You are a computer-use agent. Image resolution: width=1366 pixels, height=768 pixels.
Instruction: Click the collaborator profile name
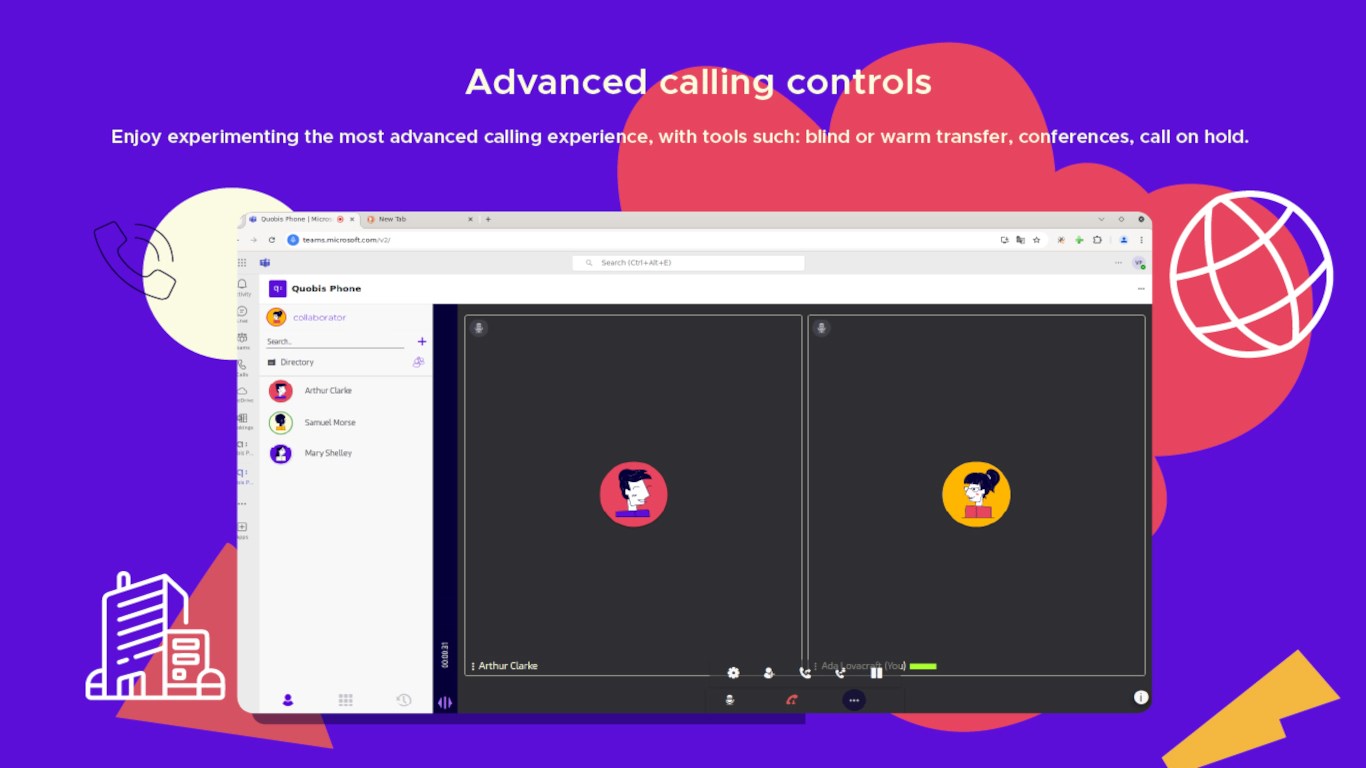[x=319, y=317]
